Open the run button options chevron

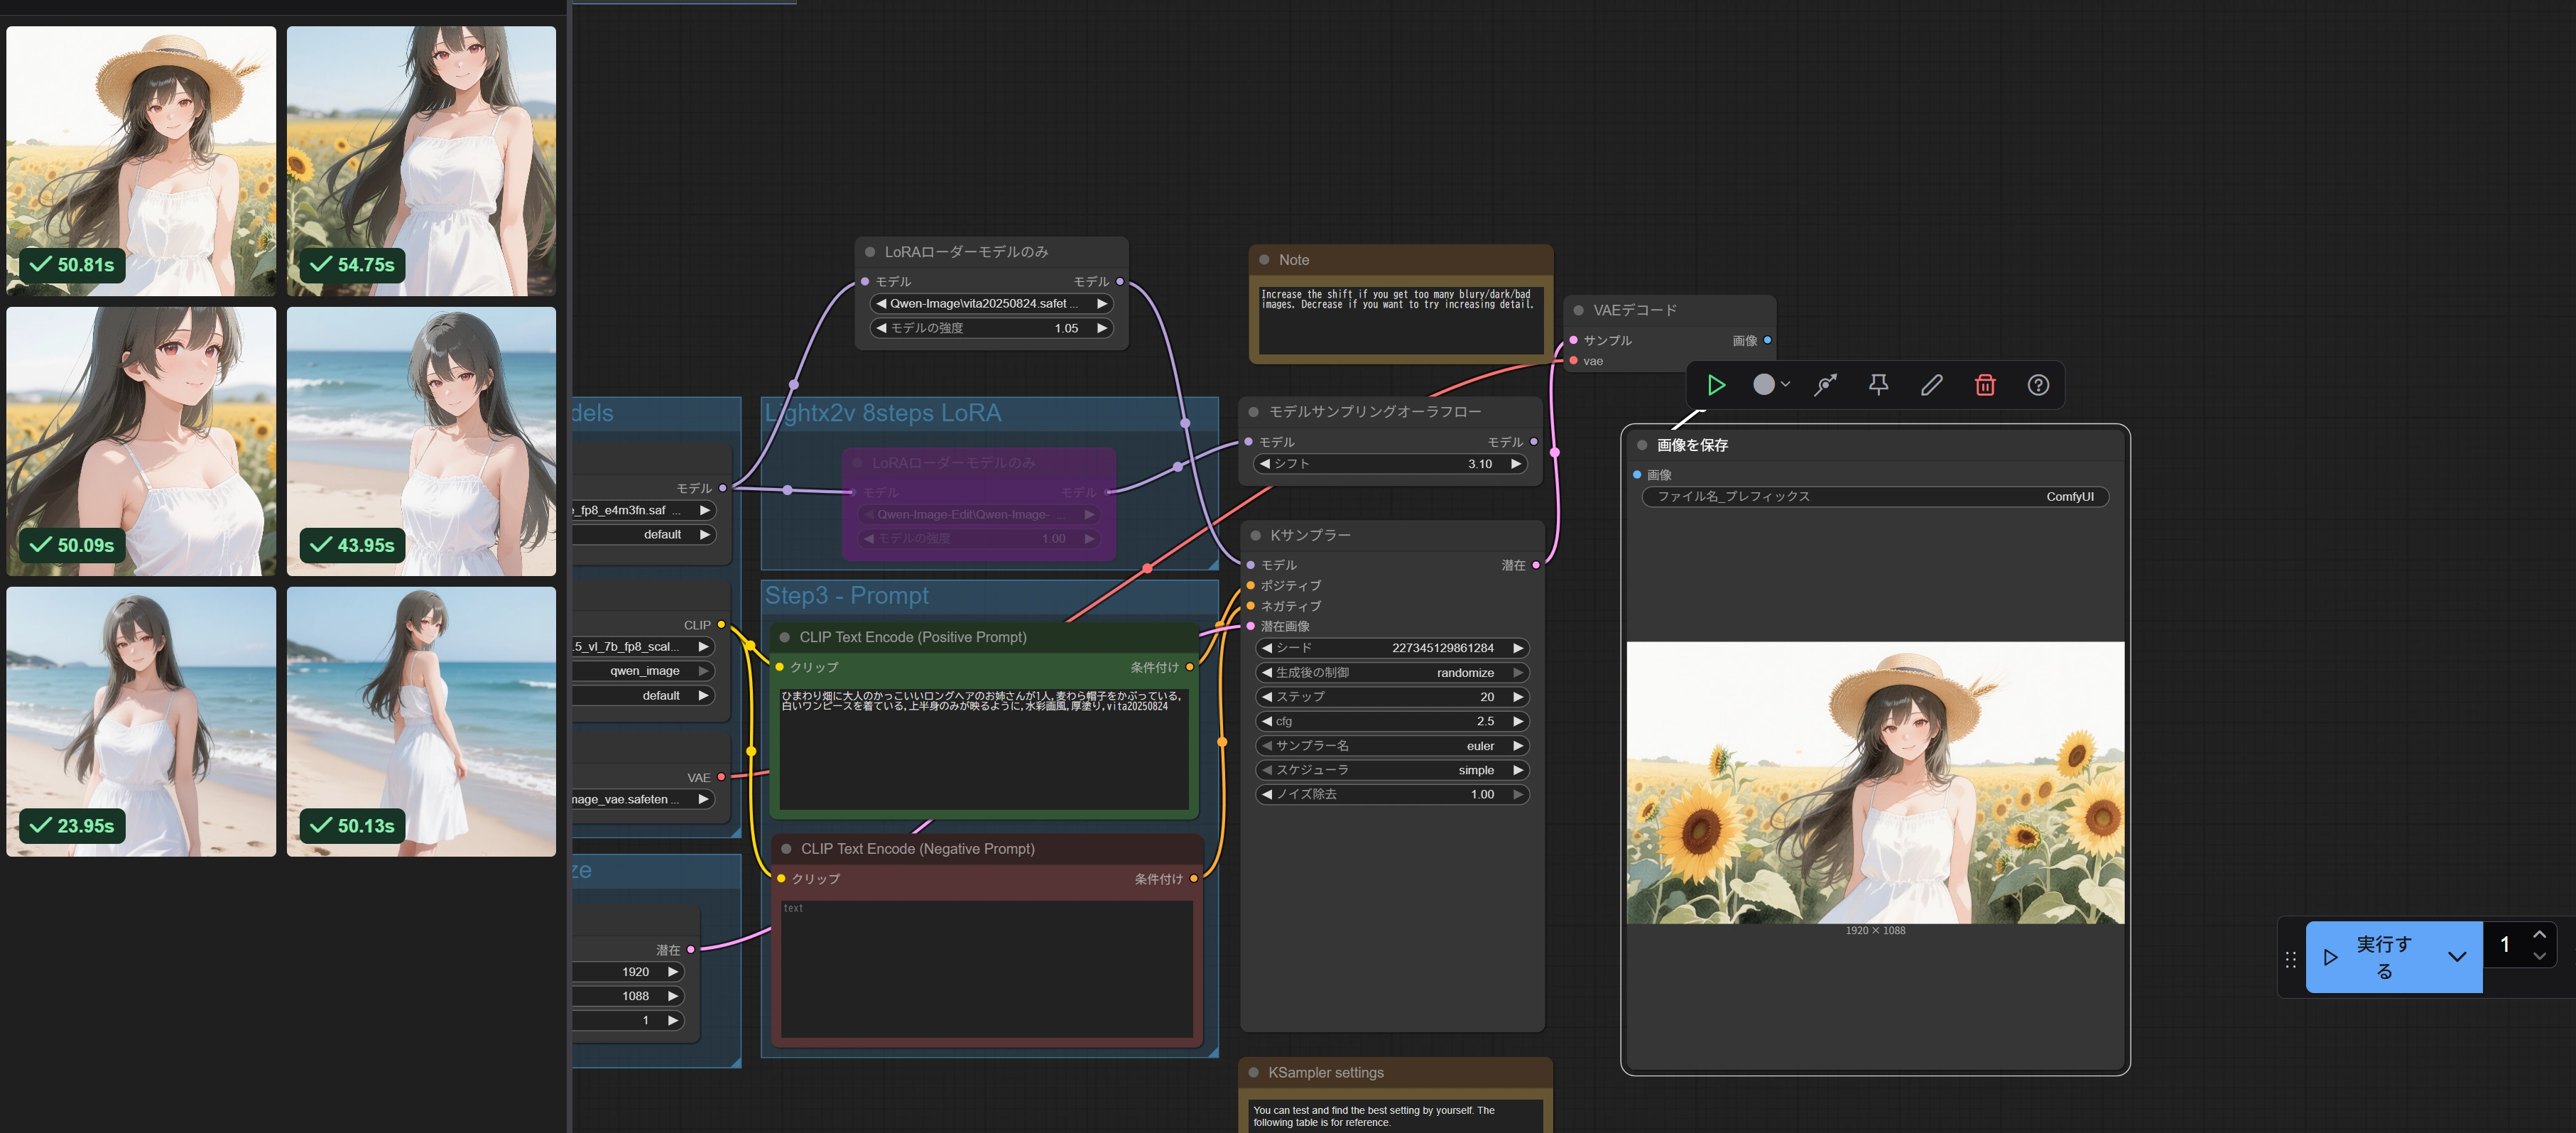click(x=2457, y=957)
